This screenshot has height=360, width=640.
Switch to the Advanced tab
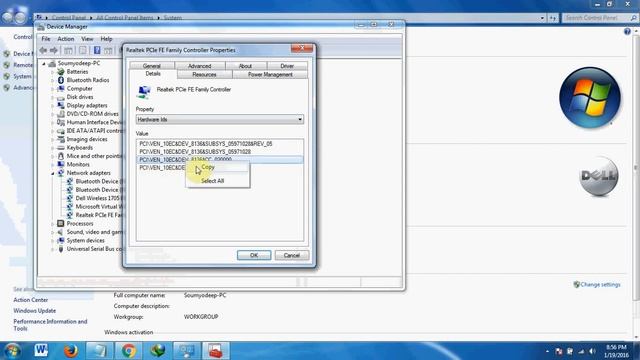pos(200,66)
